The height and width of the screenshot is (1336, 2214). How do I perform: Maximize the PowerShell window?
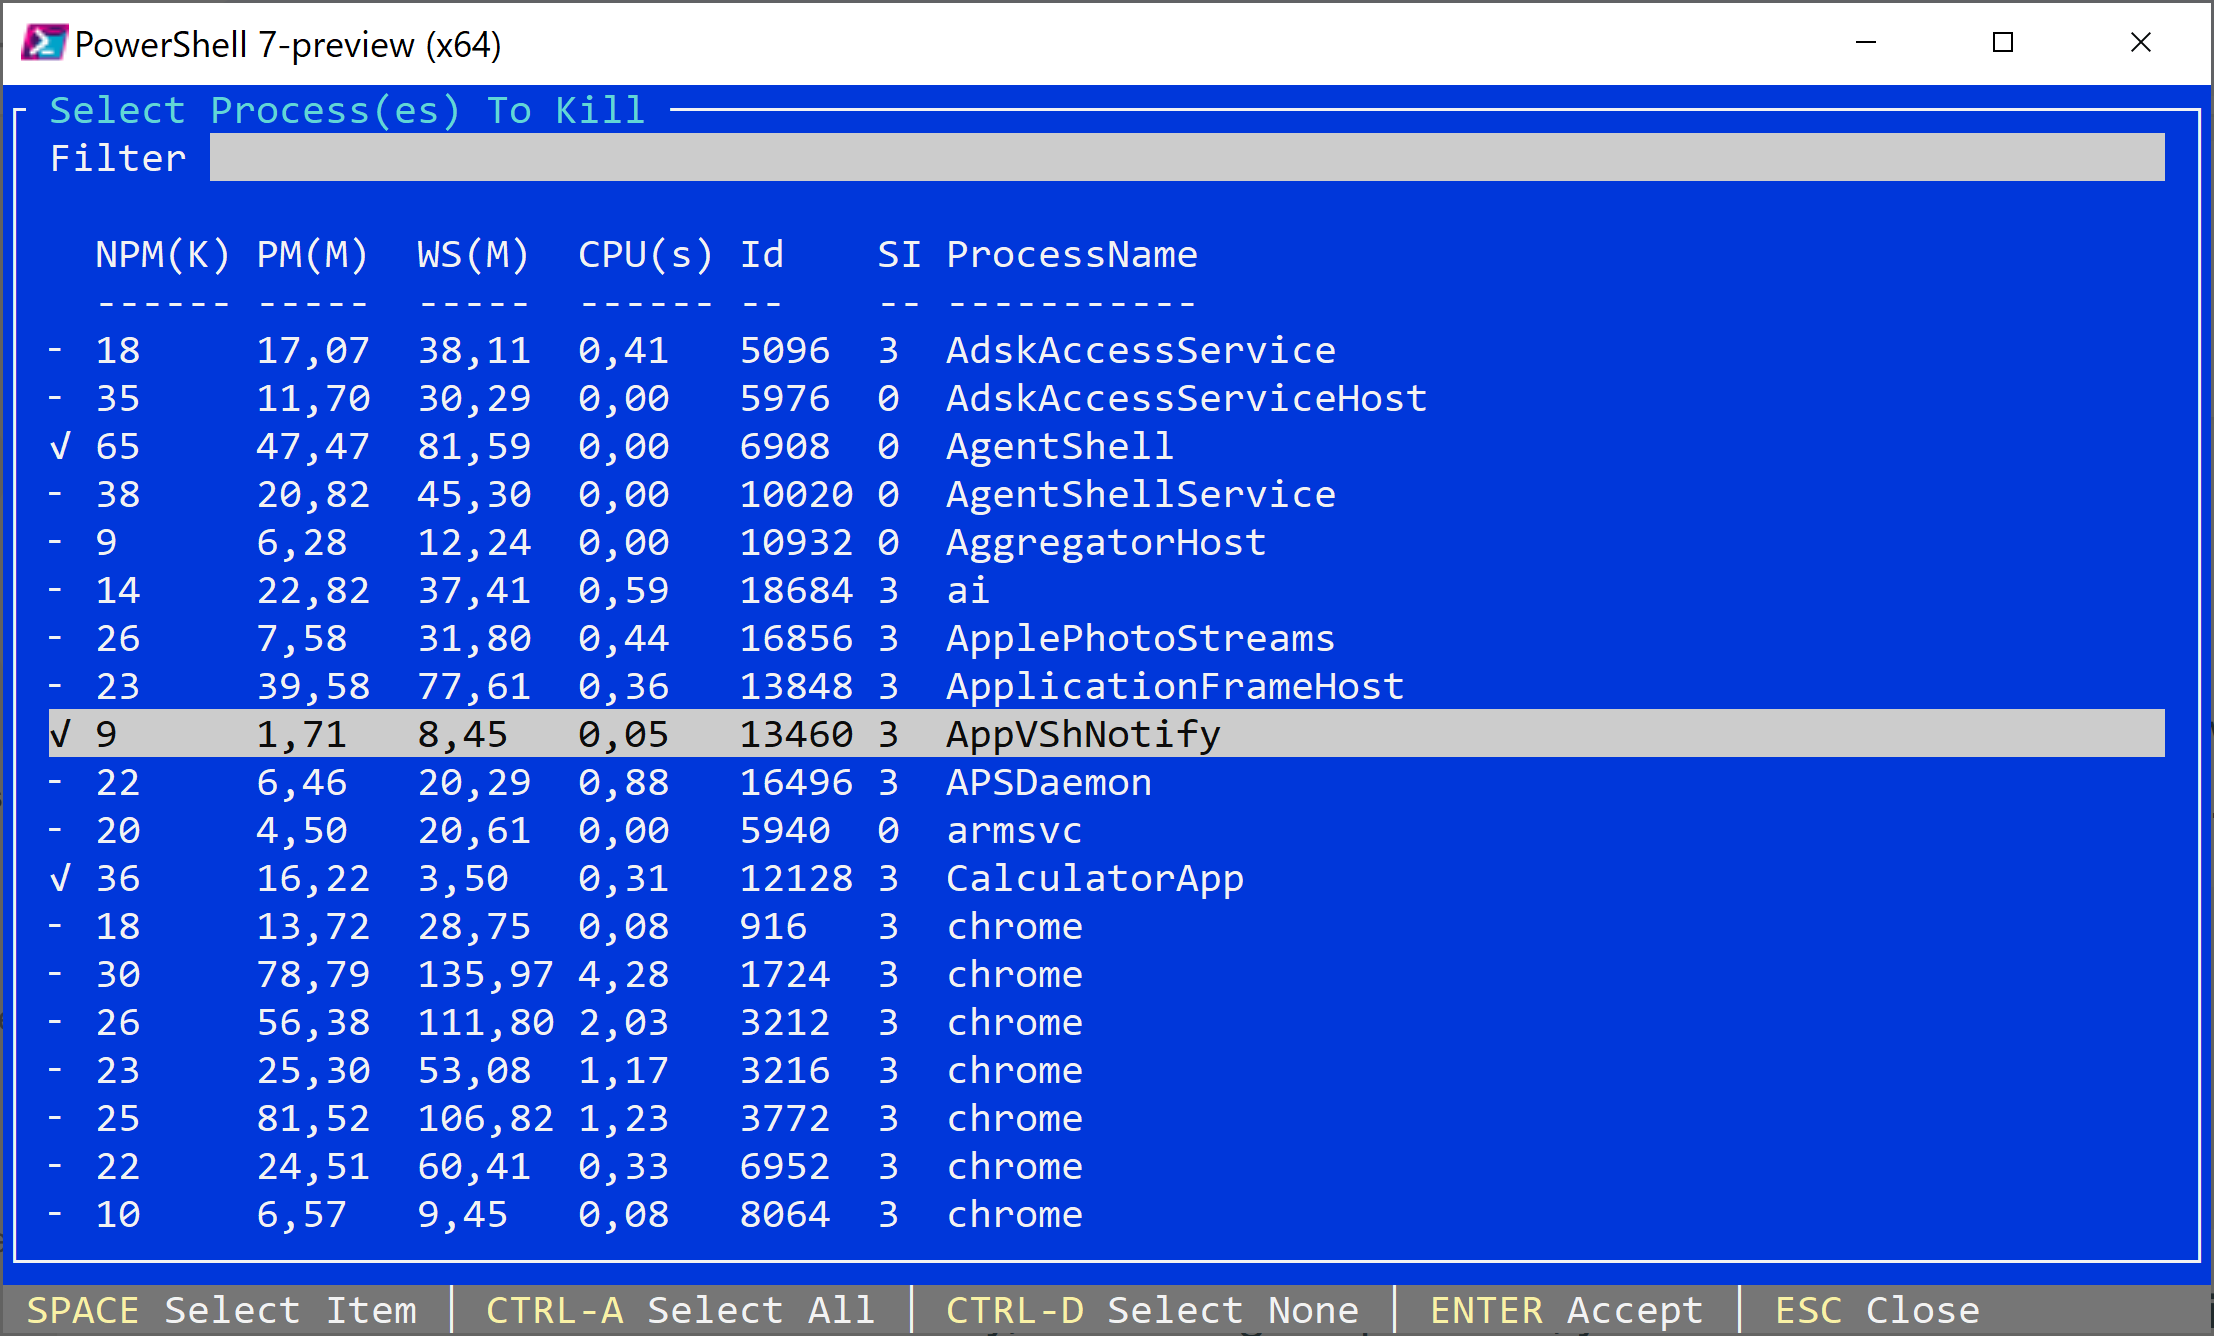(2003, 43)
